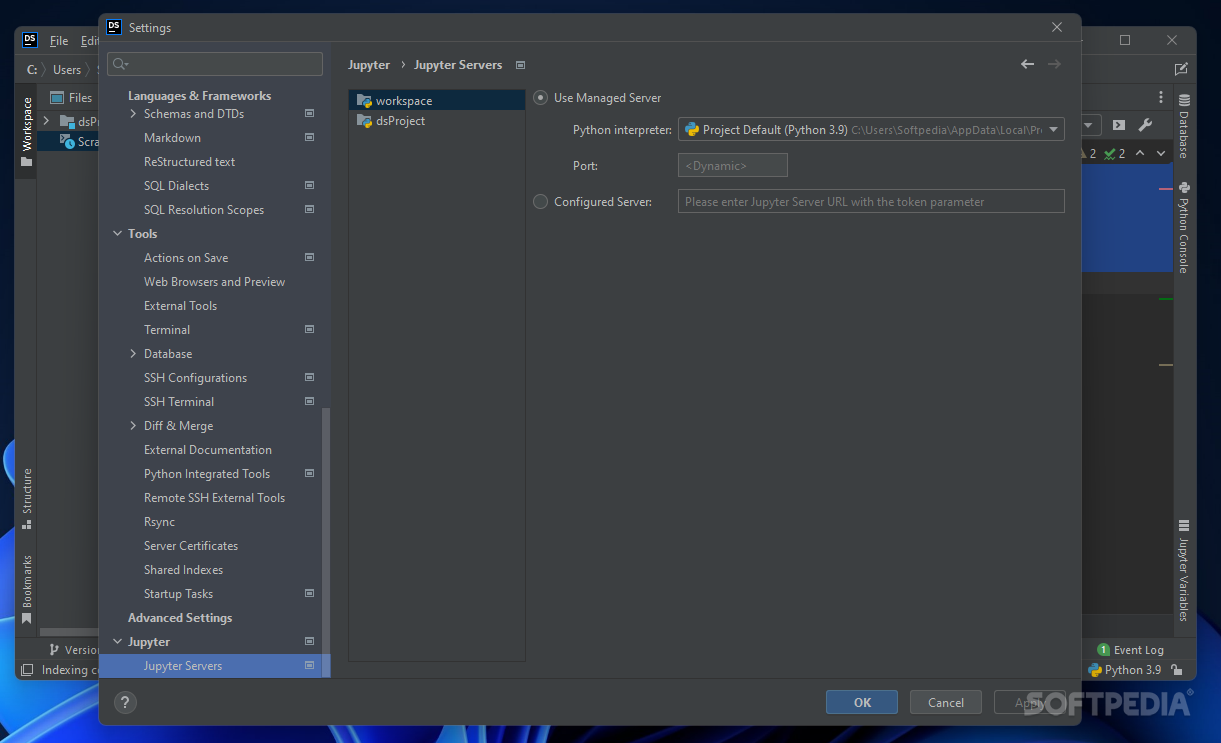The height and width of the screenshot is (743, 1221).
Task: Click the Cancel button
Action: click(946, 702)
